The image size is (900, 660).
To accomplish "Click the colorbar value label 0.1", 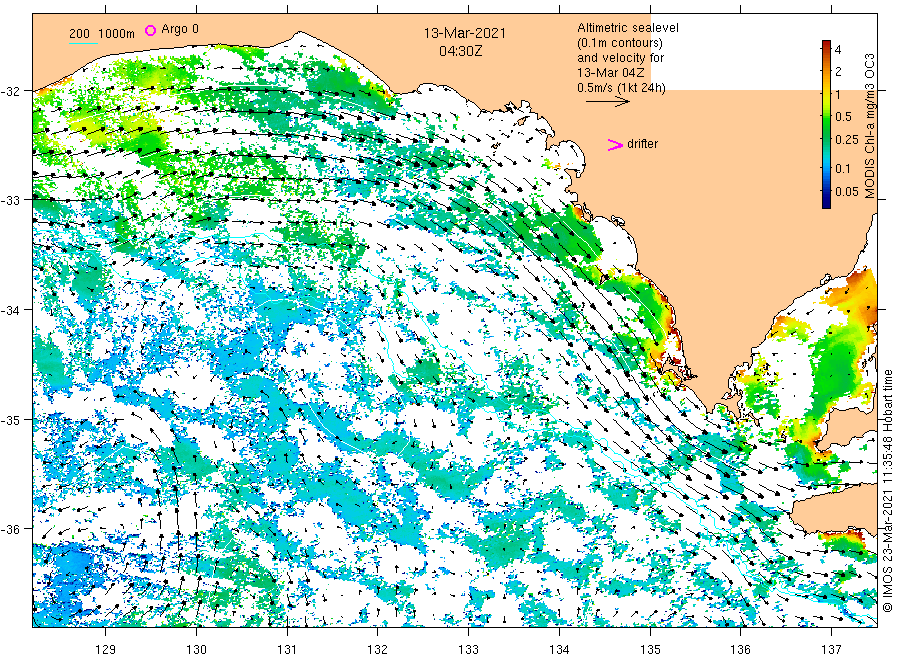I will [843, 169].
